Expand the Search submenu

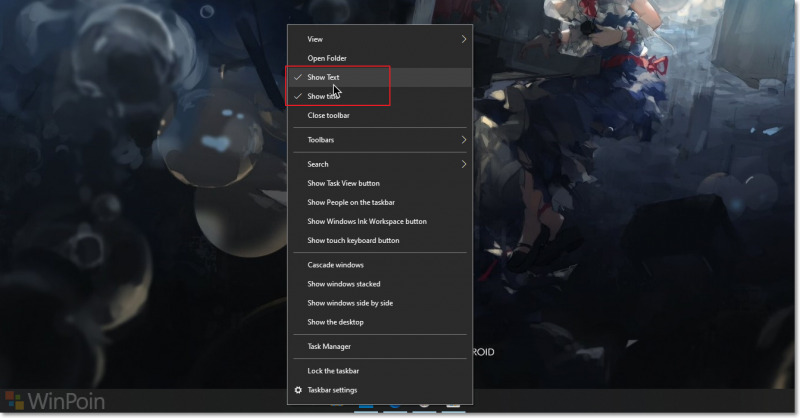click(x=380, y=164)
